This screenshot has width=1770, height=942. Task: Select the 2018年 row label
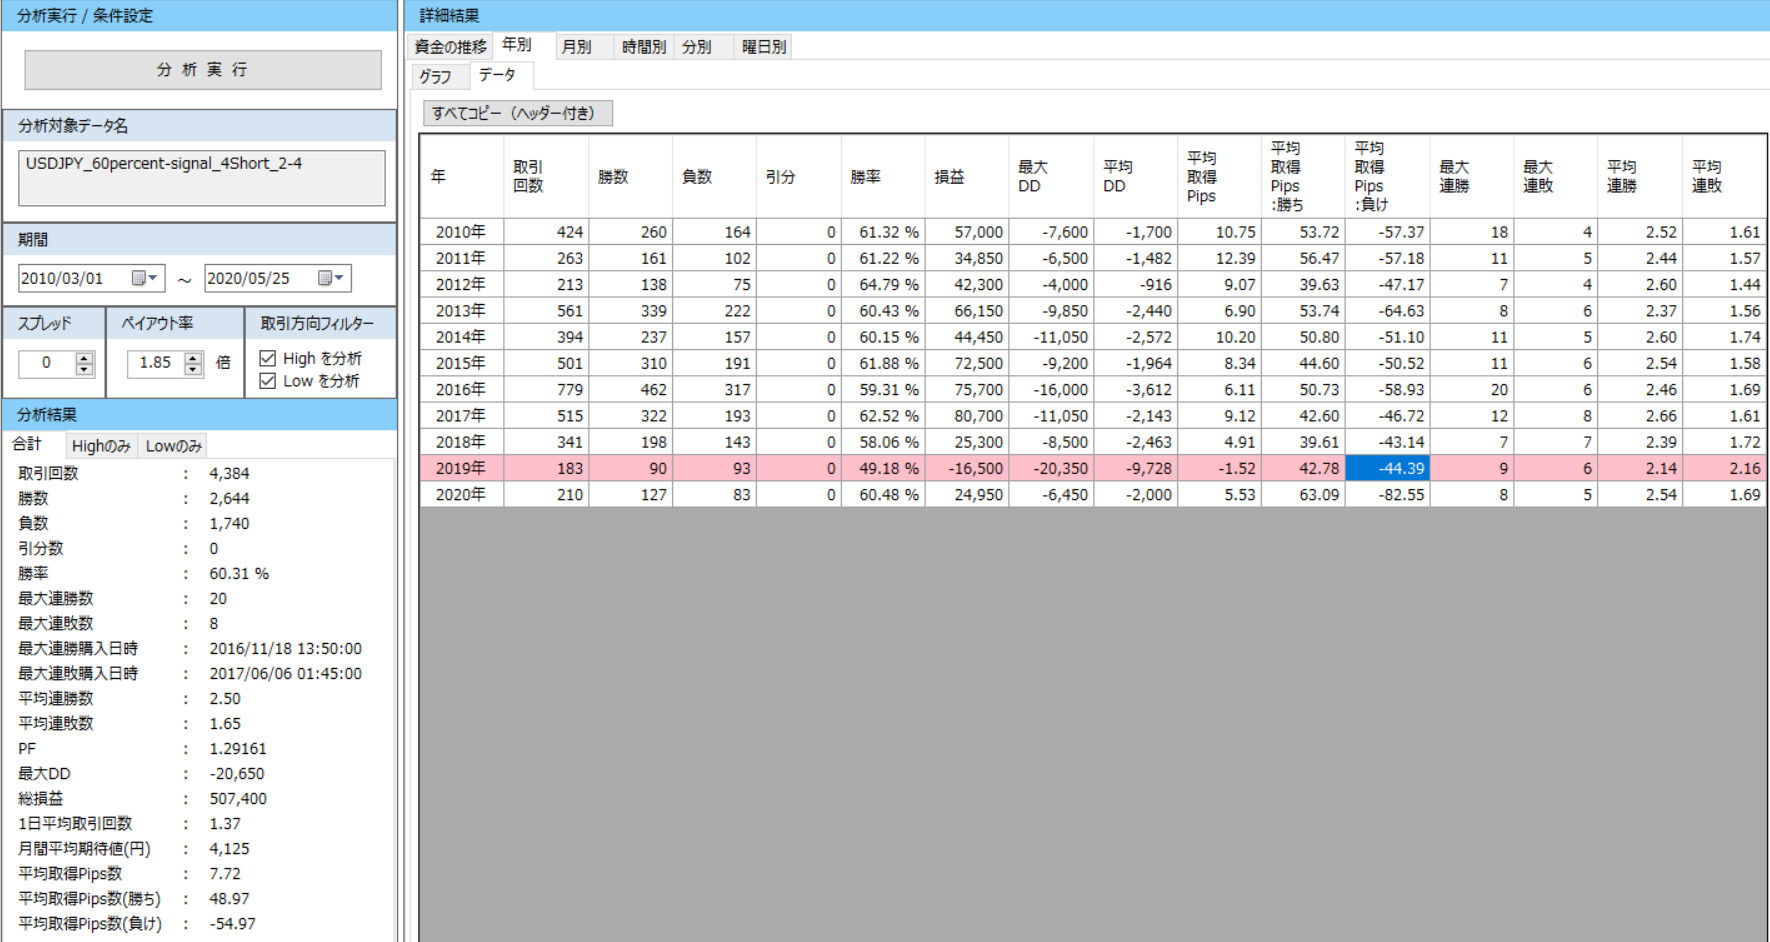(x=461, y=442)
